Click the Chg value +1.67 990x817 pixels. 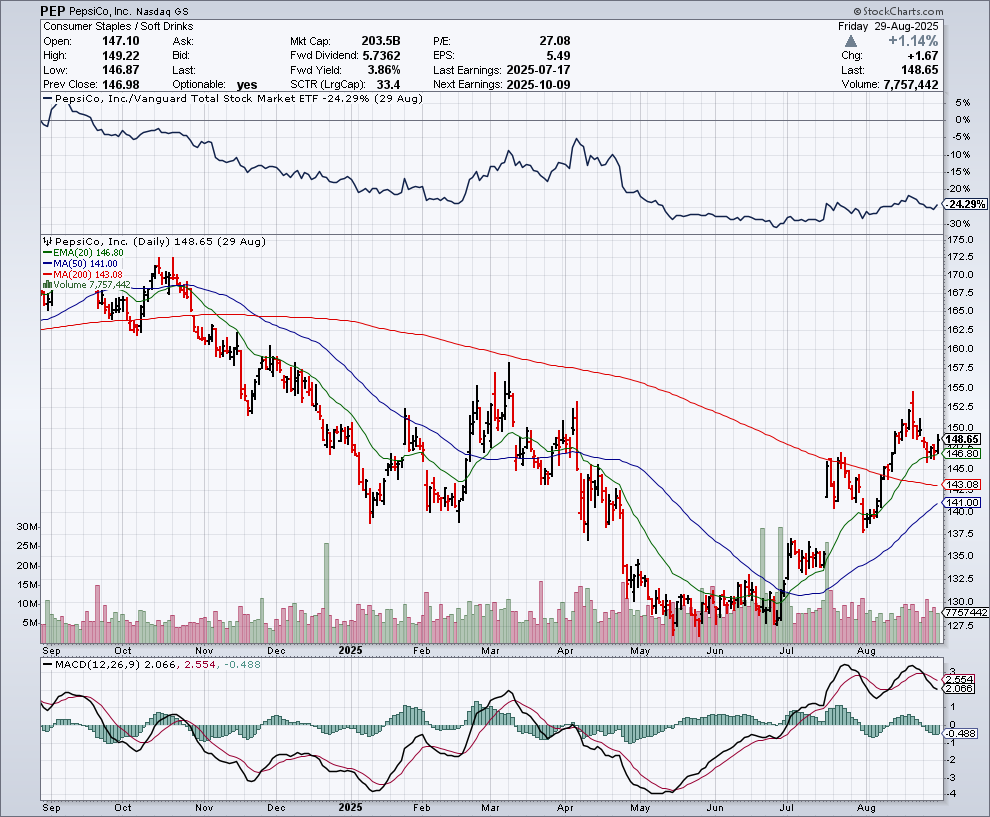[x=923, y=56]
